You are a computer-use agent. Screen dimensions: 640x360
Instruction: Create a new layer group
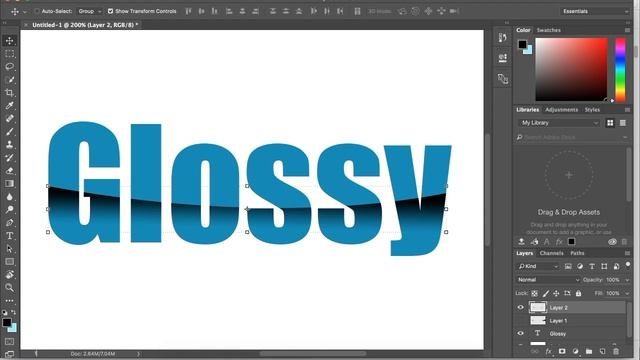pyautogui.click(x=589, y=351)
